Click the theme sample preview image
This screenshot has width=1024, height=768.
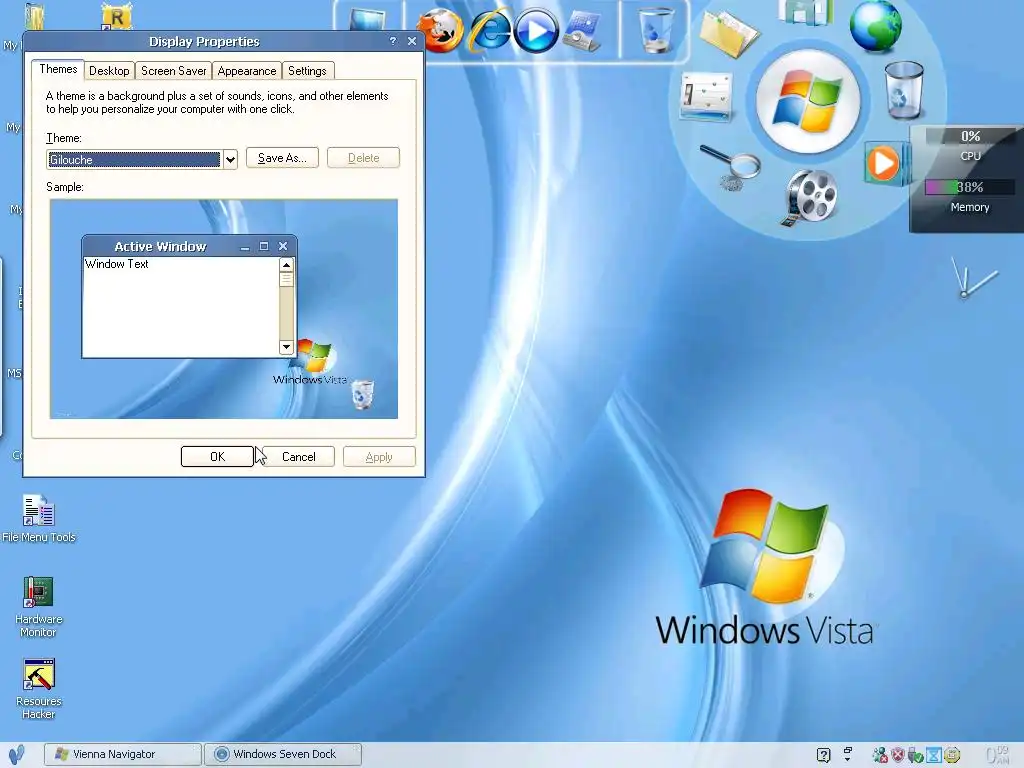(x=224, y=309)
